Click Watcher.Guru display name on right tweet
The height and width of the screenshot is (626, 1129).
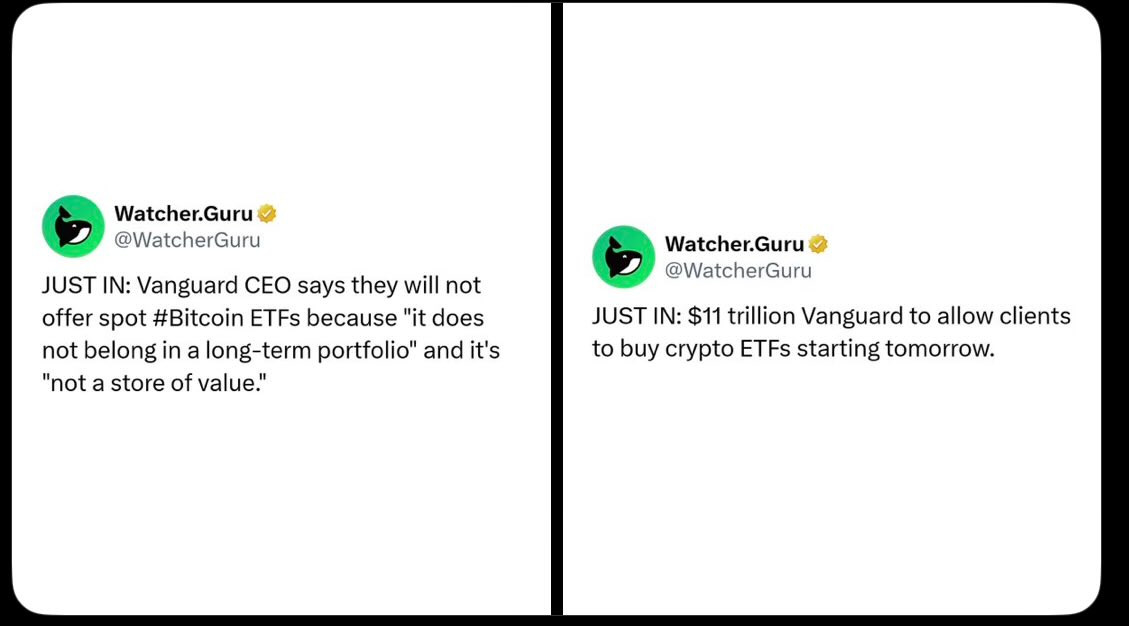[734, 244]
